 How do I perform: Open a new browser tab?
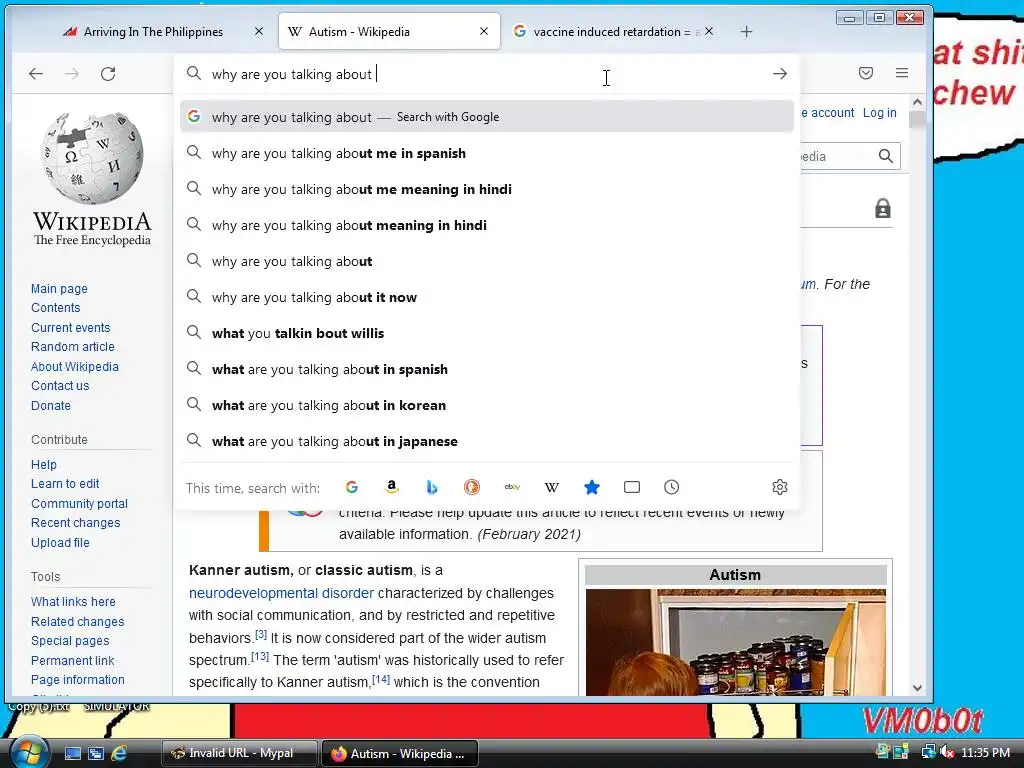click(x=746, y=31)
